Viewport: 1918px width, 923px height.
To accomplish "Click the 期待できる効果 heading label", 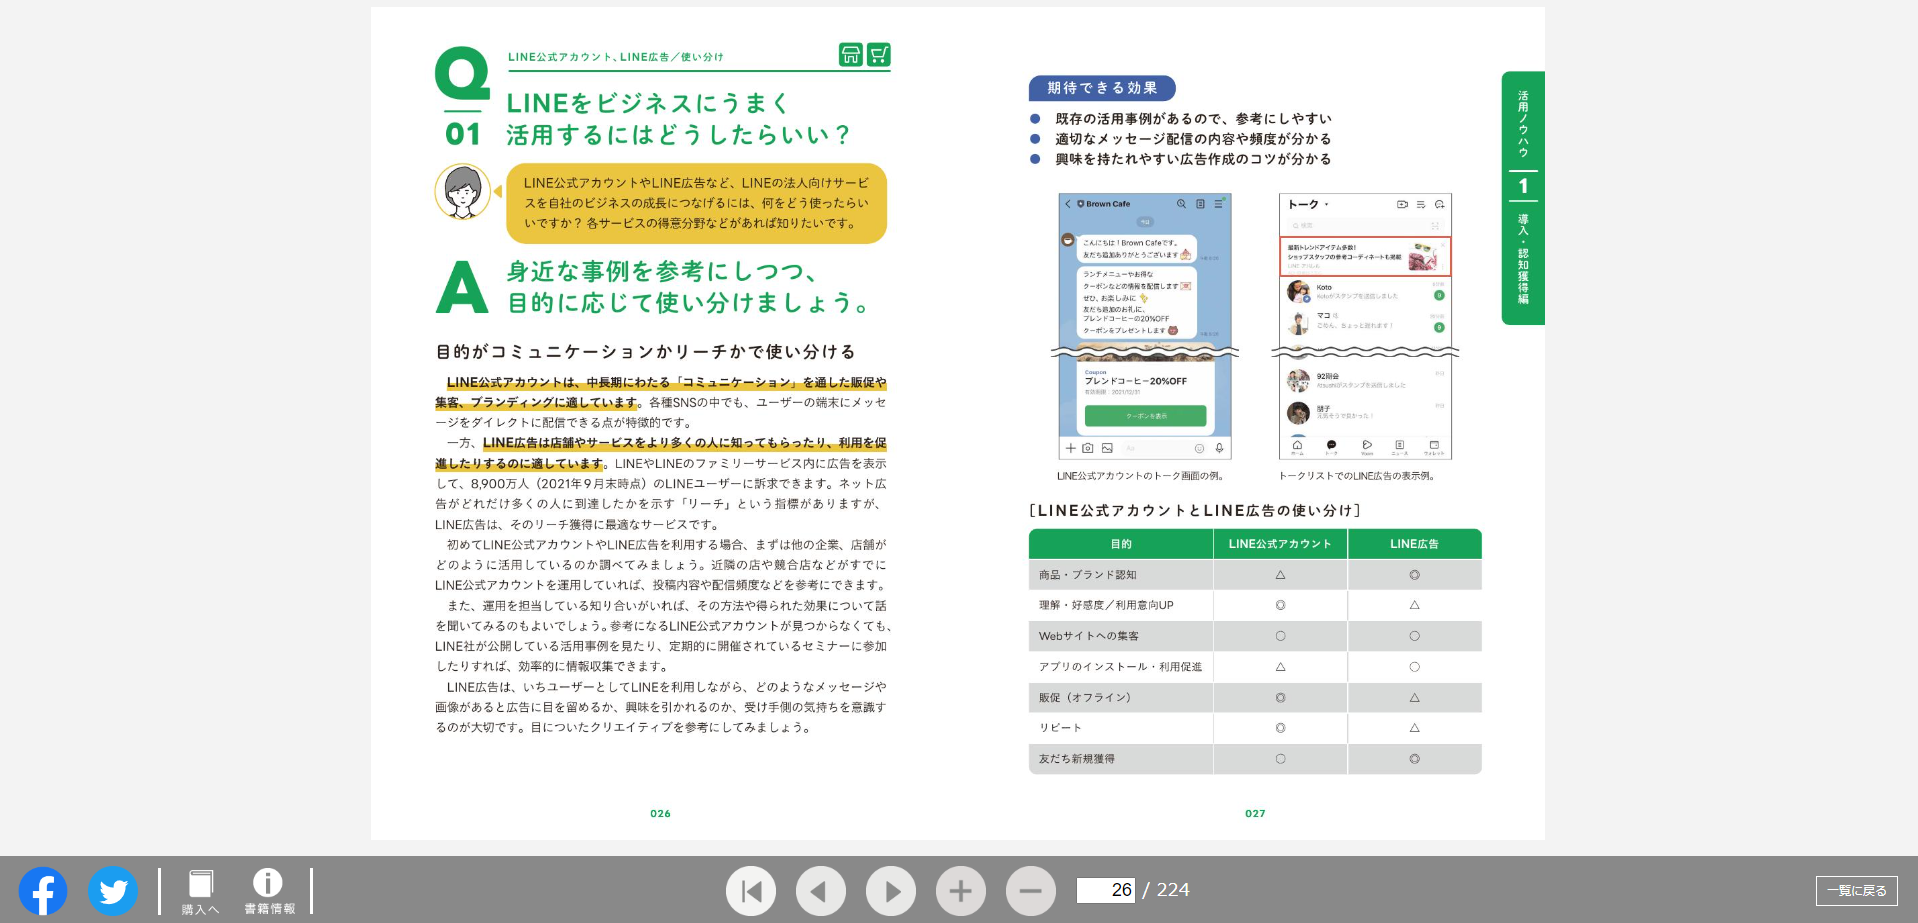I will [1103, 88].
